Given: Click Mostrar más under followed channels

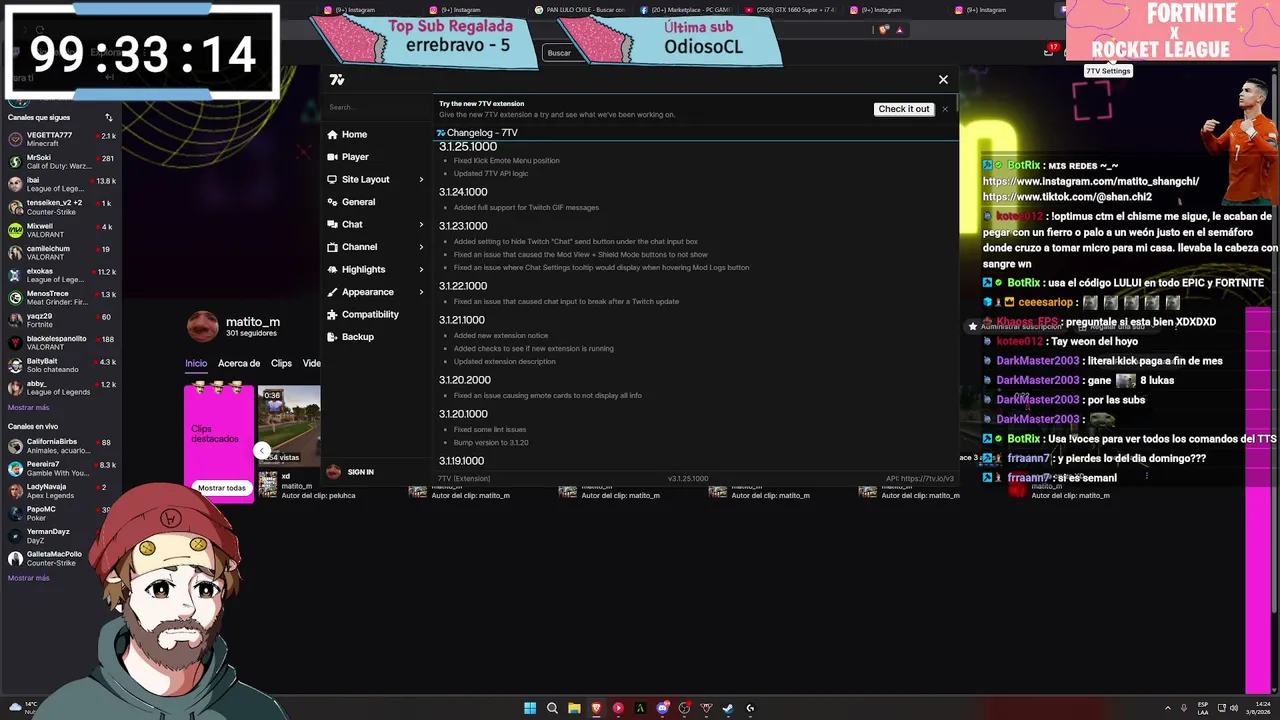Looking at the screenshot, I should (x=28, y=408).
